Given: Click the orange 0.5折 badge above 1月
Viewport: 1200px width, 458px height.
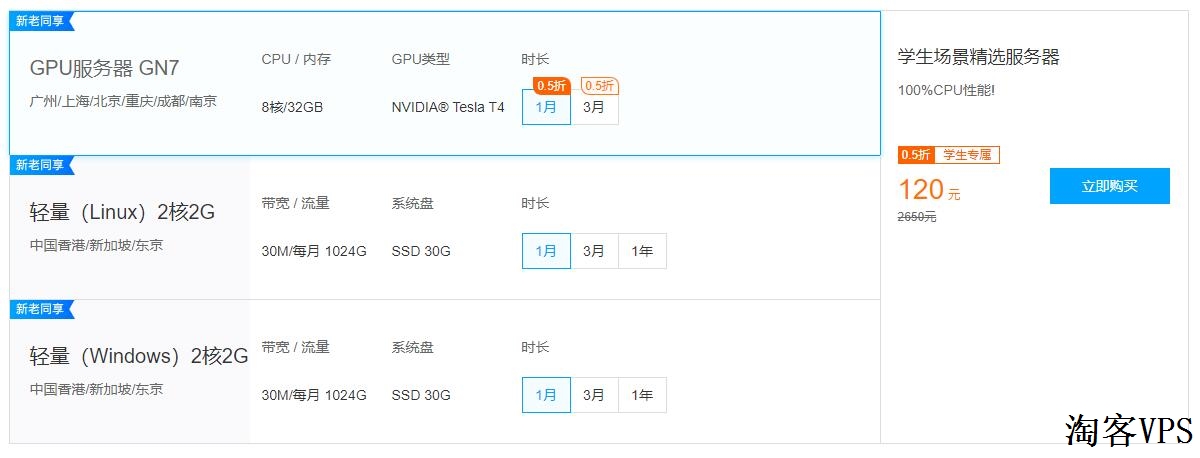Looking at the screenshot, I should point(551,86).
